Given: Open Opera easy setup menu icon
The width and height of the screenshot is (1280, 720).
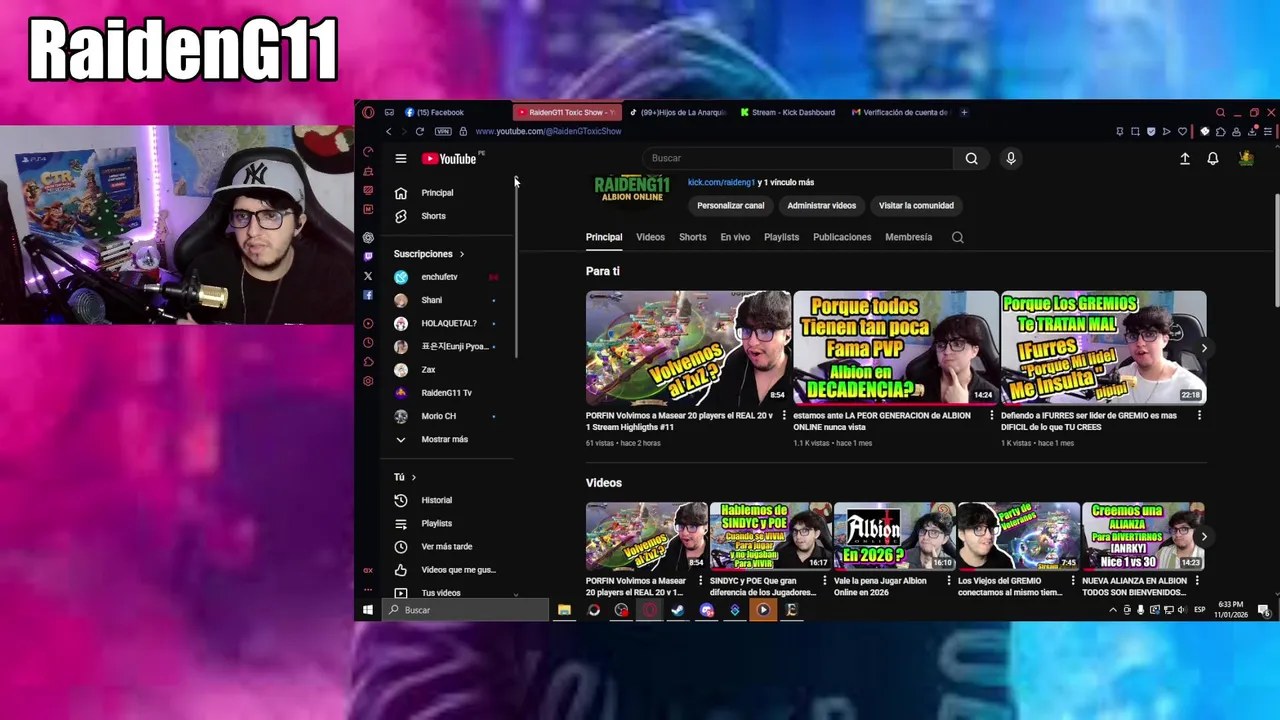Looking at the screenshot, I should [1267, 131].
